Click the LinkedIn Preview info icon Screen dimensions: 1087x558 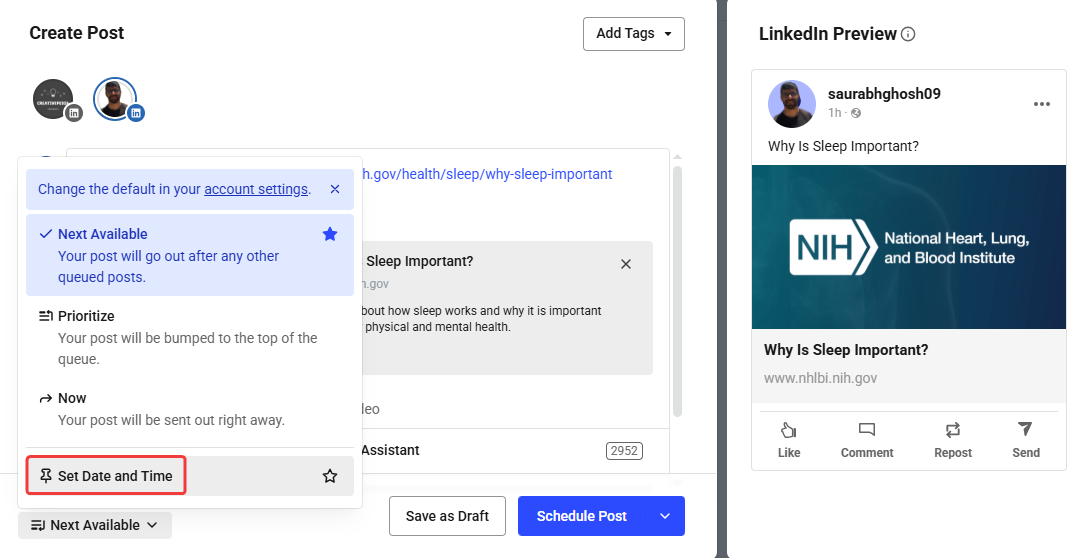tap(908, 34)
